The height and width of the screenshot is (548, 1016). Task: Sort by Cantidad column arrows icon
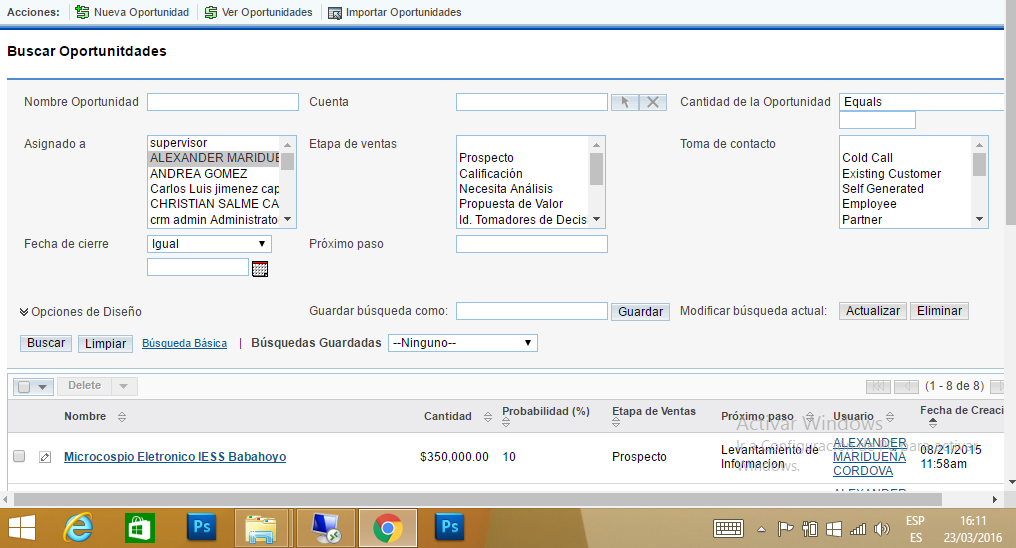tap(488, 417)
